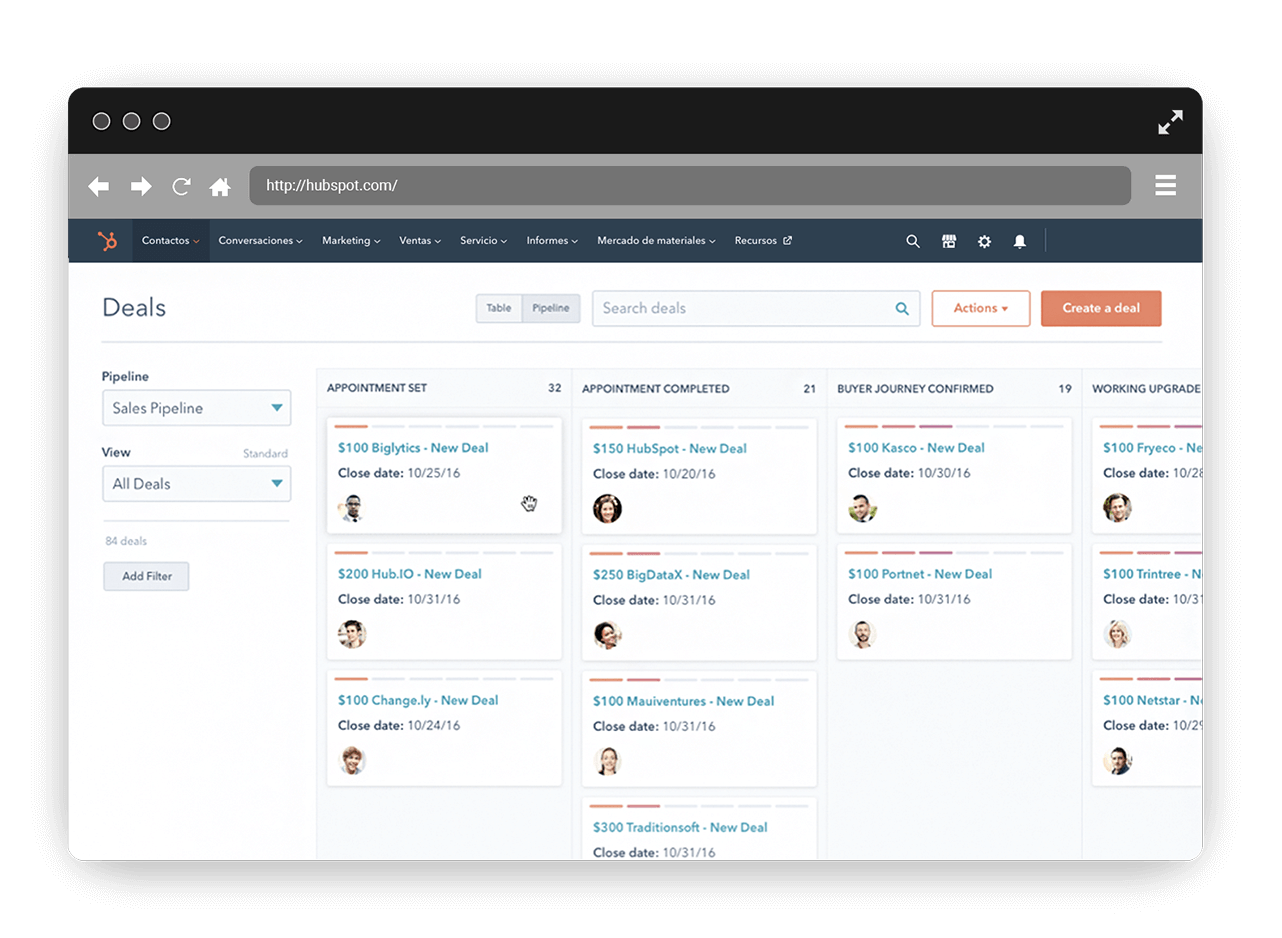Image resolution: width=1282 pixels, height=938 pixels.
Task: Reload the page with the refresh icon
Action: [x=181, y=186]
